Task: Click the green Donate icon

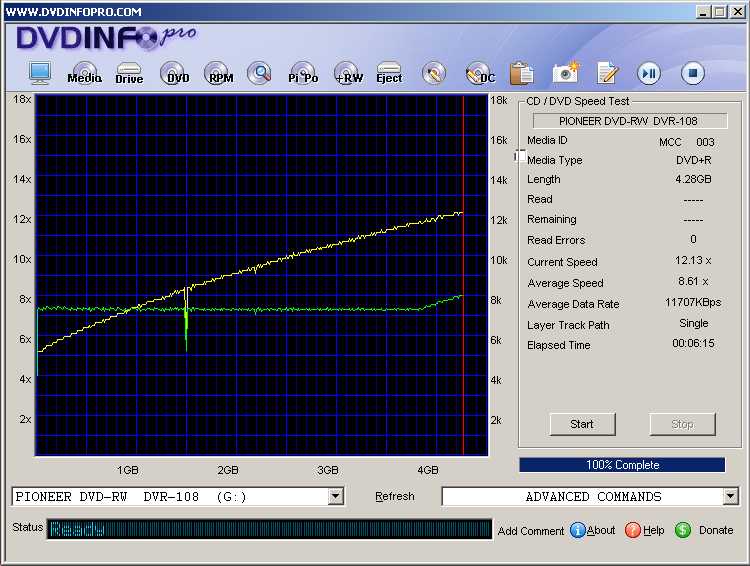Action: coord(683,530)
